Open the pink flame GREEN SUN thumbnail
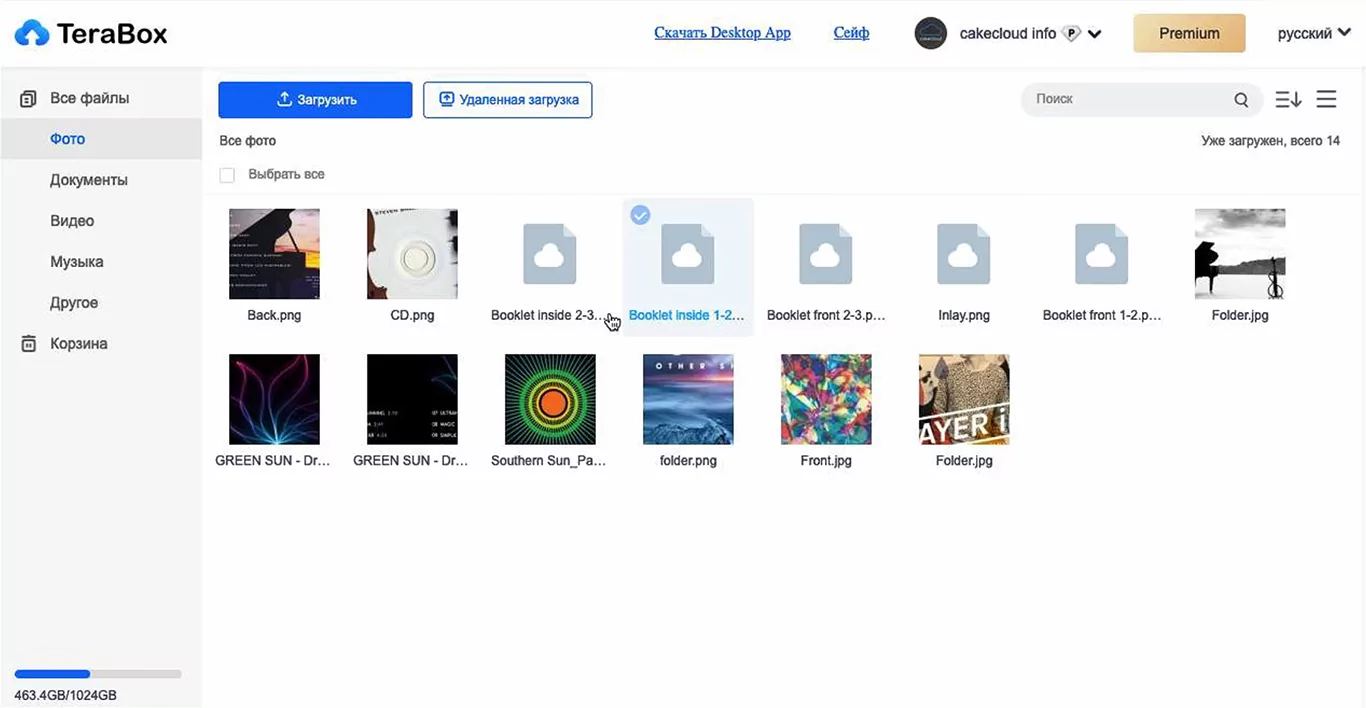The width and height of the screenshot is (1366, 708). pos(274,399)
